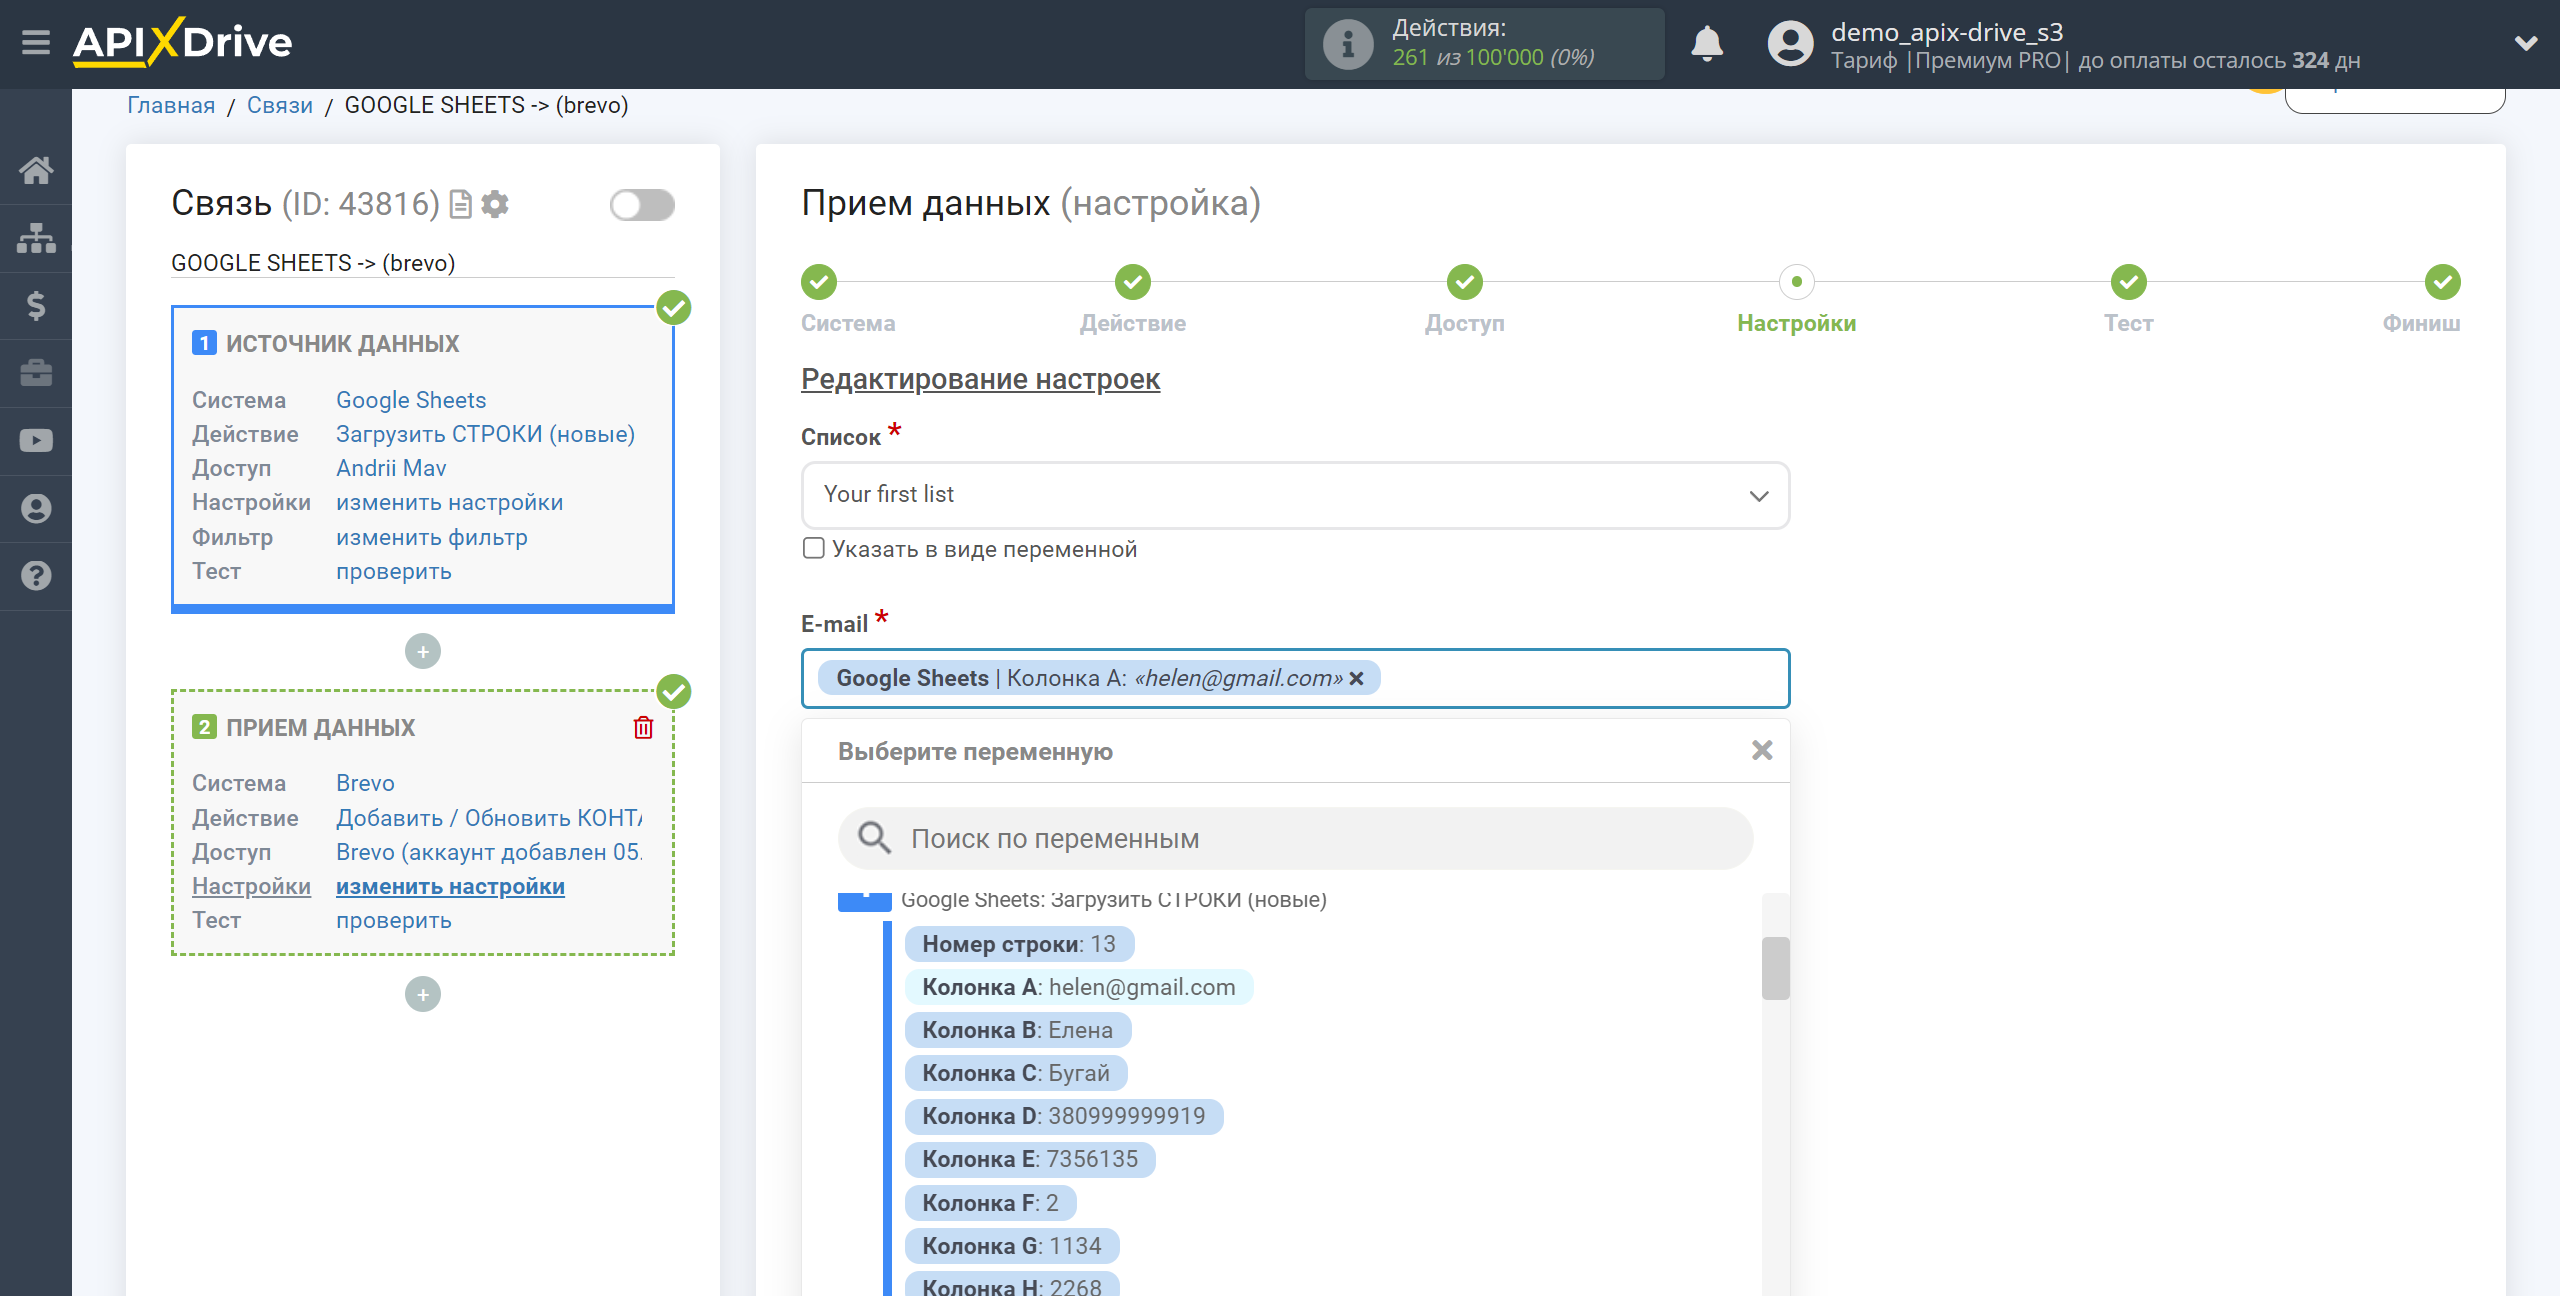Go to the Финиш step
The width and height of the screenshot is (2560, 1296).
[x=2443, y=282]
